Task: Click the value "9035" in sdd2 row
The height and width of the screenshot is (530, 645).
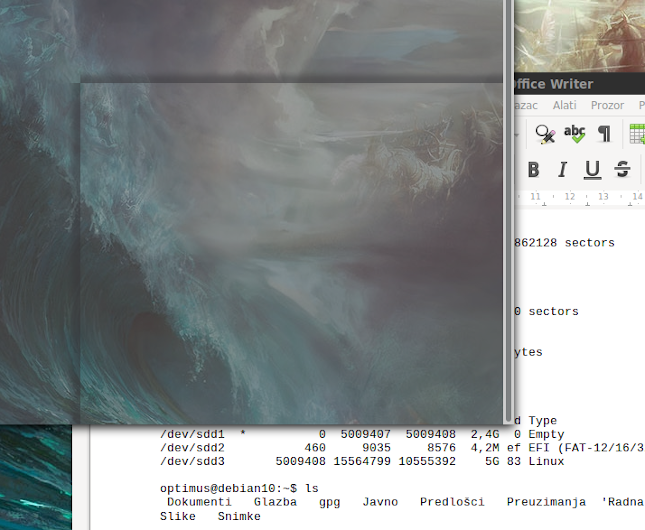Action: click(x=376, y=448)
